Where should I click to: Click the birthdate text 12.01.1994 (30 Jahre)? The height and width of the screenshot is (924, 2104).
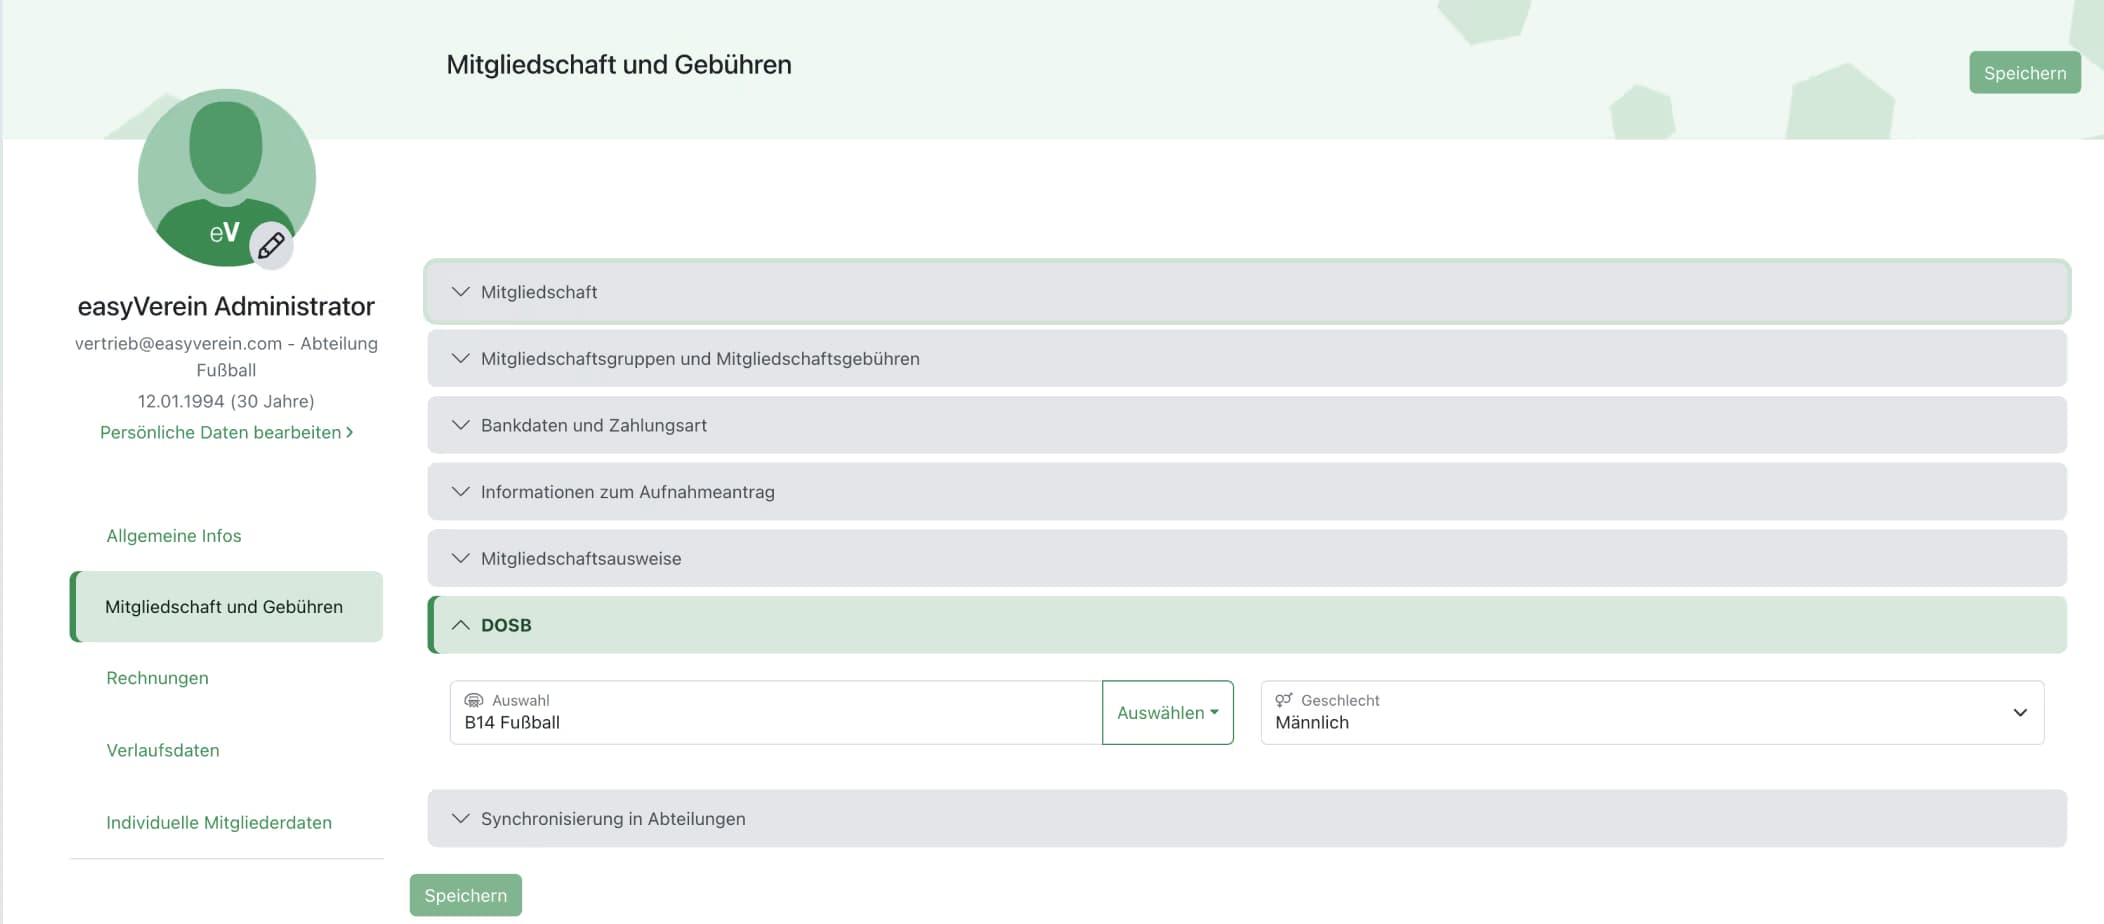(x=226, y=401)
